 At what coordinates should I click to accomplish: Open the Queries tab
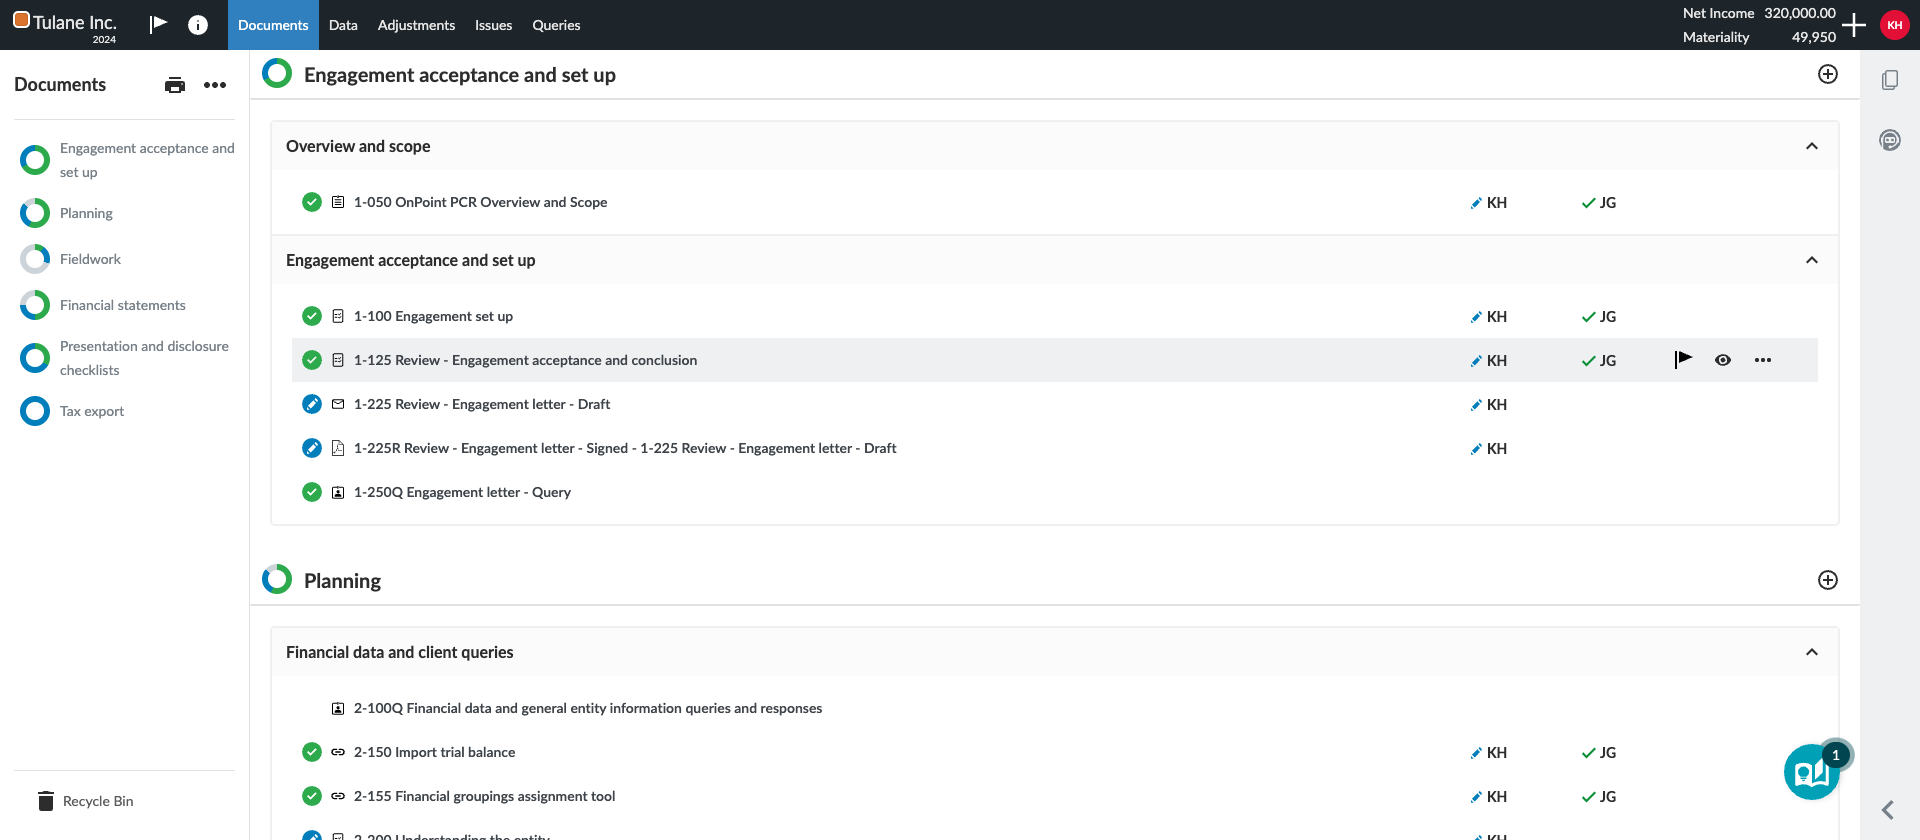pyautogui.click(x=556, y=25)
